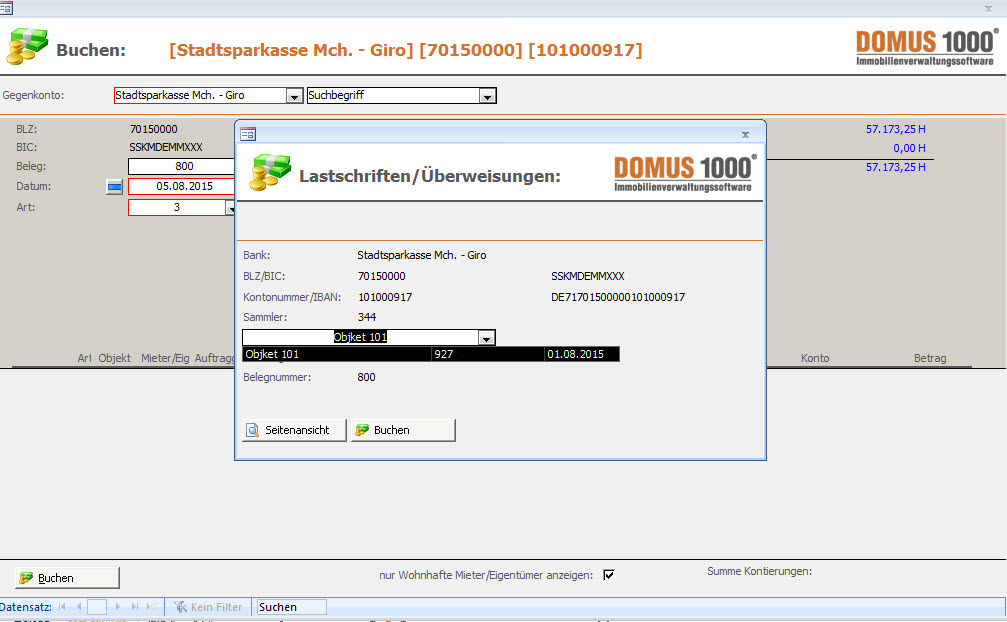Click DOMUS 1000 logo in main window
This screenshot has width=1007, height=622.
point(926,47)
